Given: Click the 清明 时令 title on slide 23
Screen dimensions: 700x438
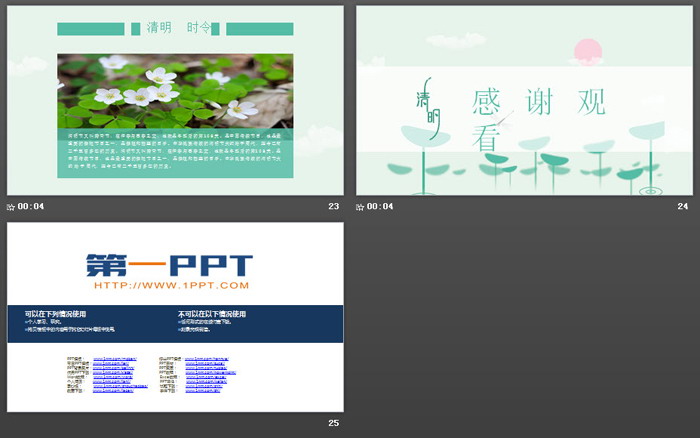Looking at the screenshot, I should 179,28.
